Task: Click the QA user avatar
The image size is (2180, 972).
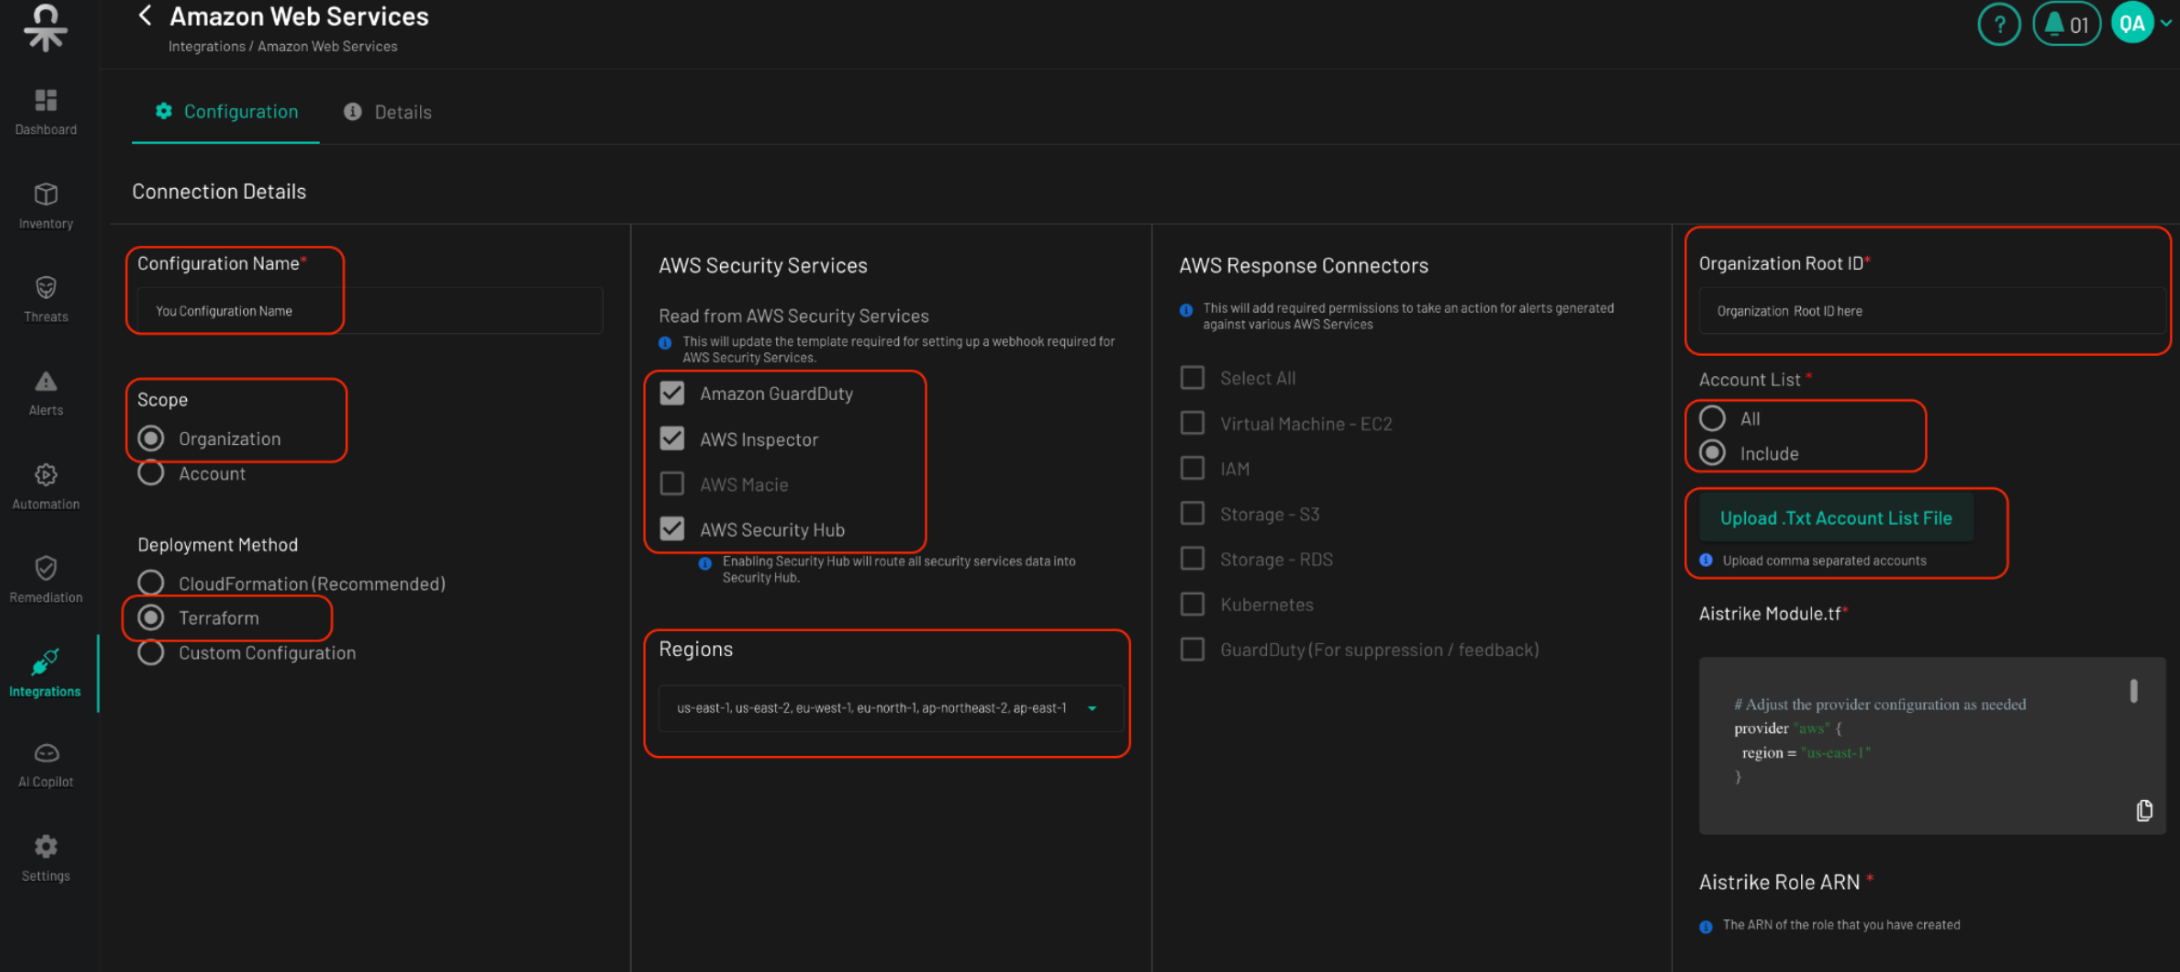Action: 2132,23
